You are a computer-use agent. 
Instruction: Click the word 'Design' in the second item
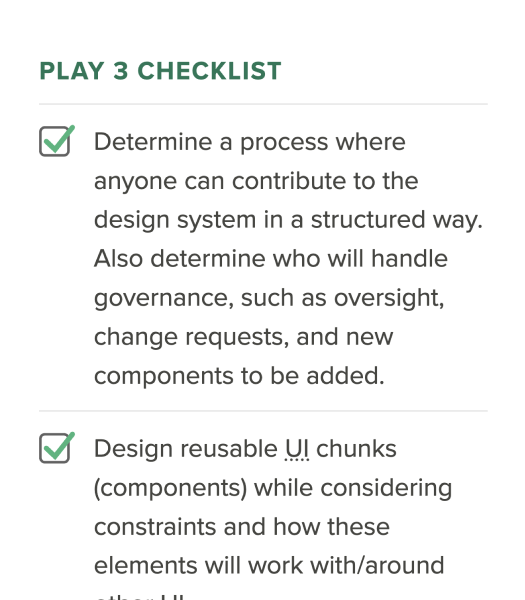133,450
